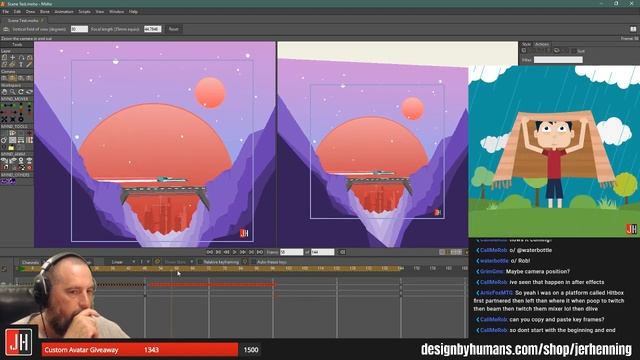Click the focal length input field
The height and width of the screenshot is (360, 640).
coord(153,29)
